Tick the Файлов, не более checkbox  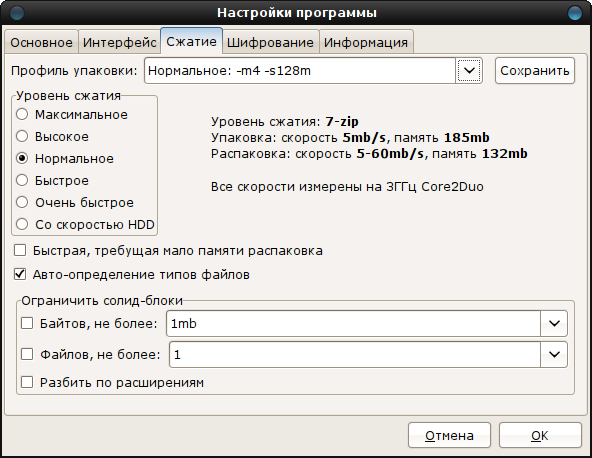click(27, 354)
